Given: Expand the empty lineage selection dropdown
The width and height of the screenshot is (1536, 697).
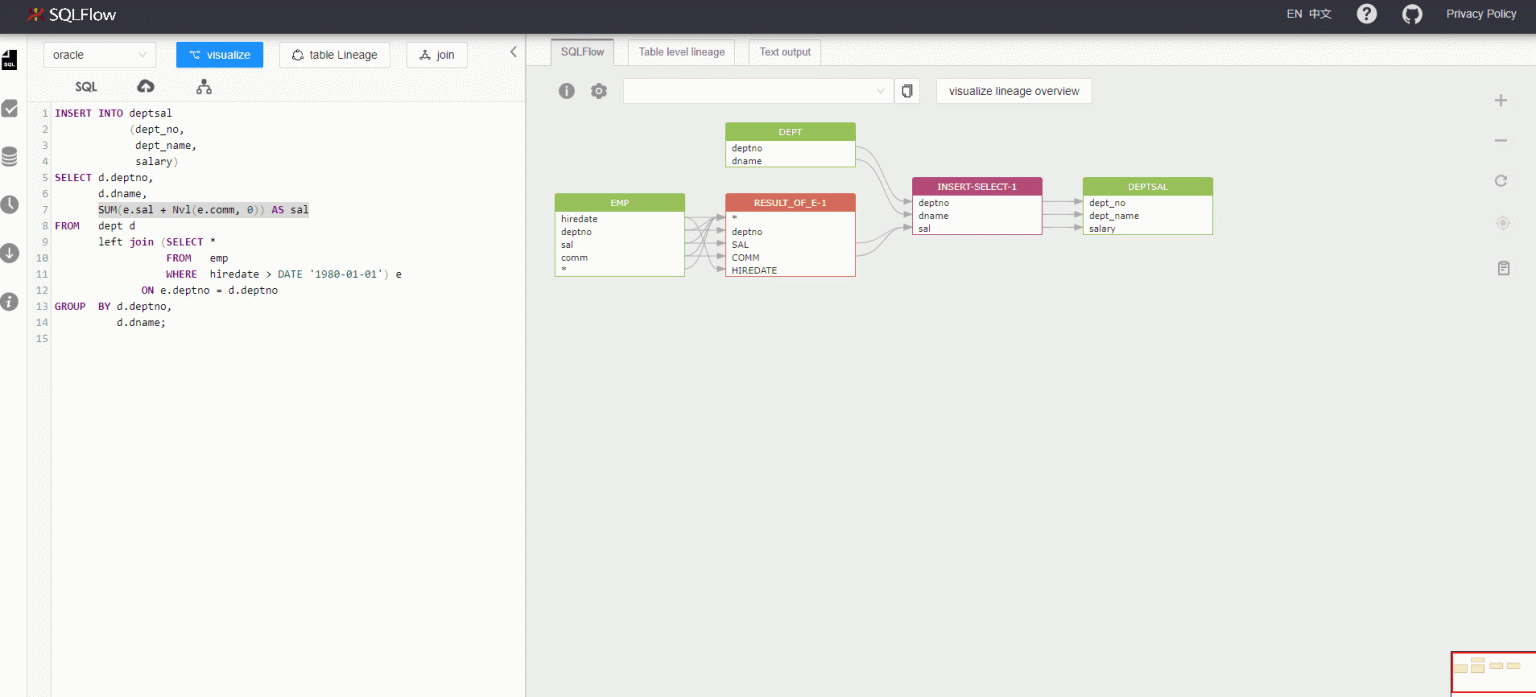Looking at the screenshot, I should click(757, 91).
